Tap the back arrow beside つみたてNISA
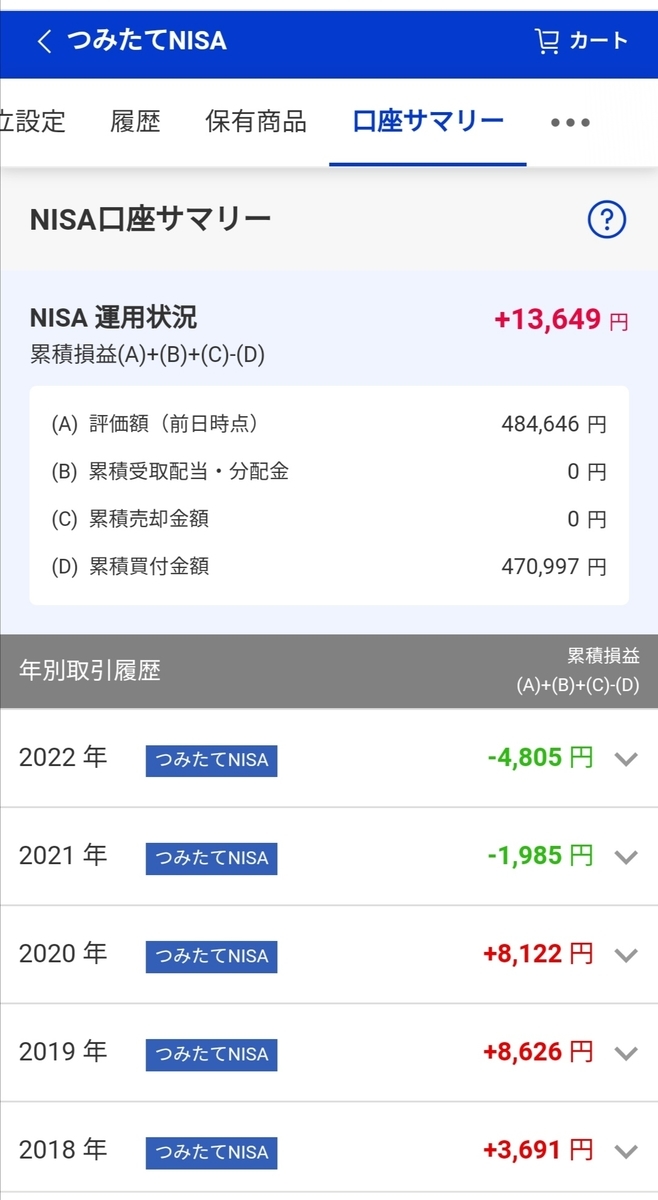 pyautogui.click(x=44, y=41)
